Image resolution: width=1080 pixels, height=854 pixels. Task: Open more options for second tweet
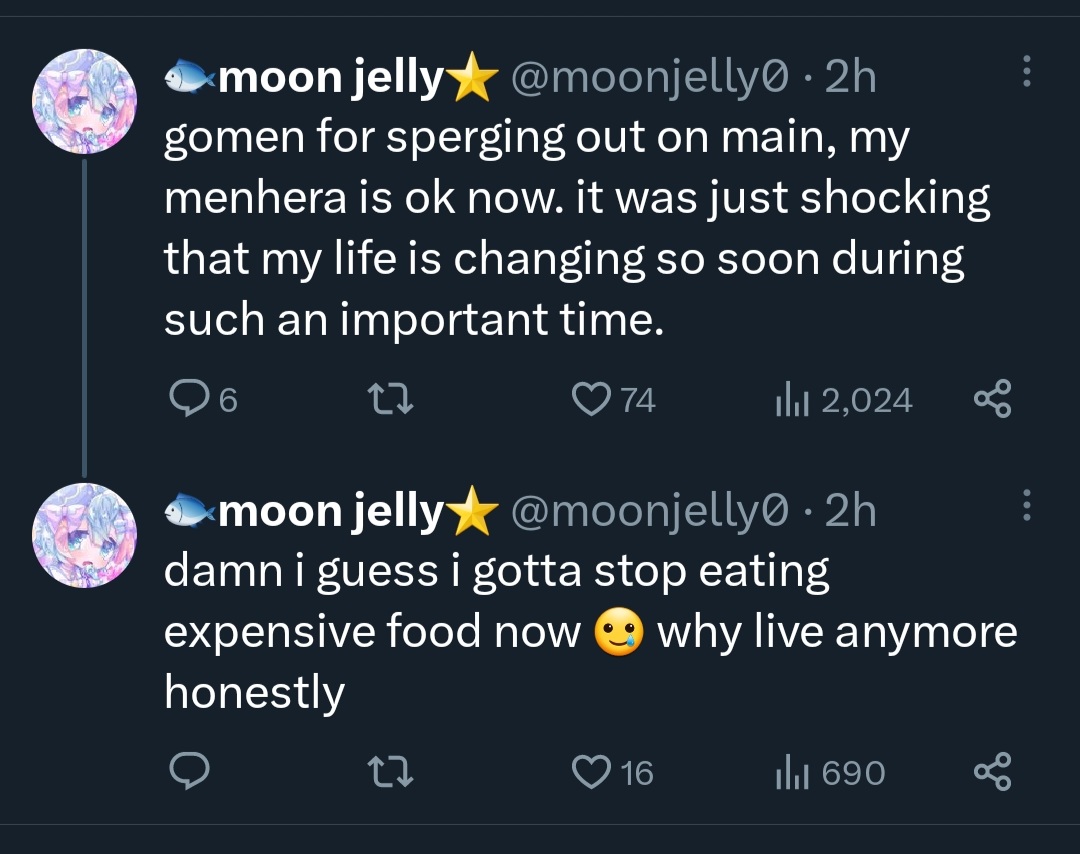1026,505
